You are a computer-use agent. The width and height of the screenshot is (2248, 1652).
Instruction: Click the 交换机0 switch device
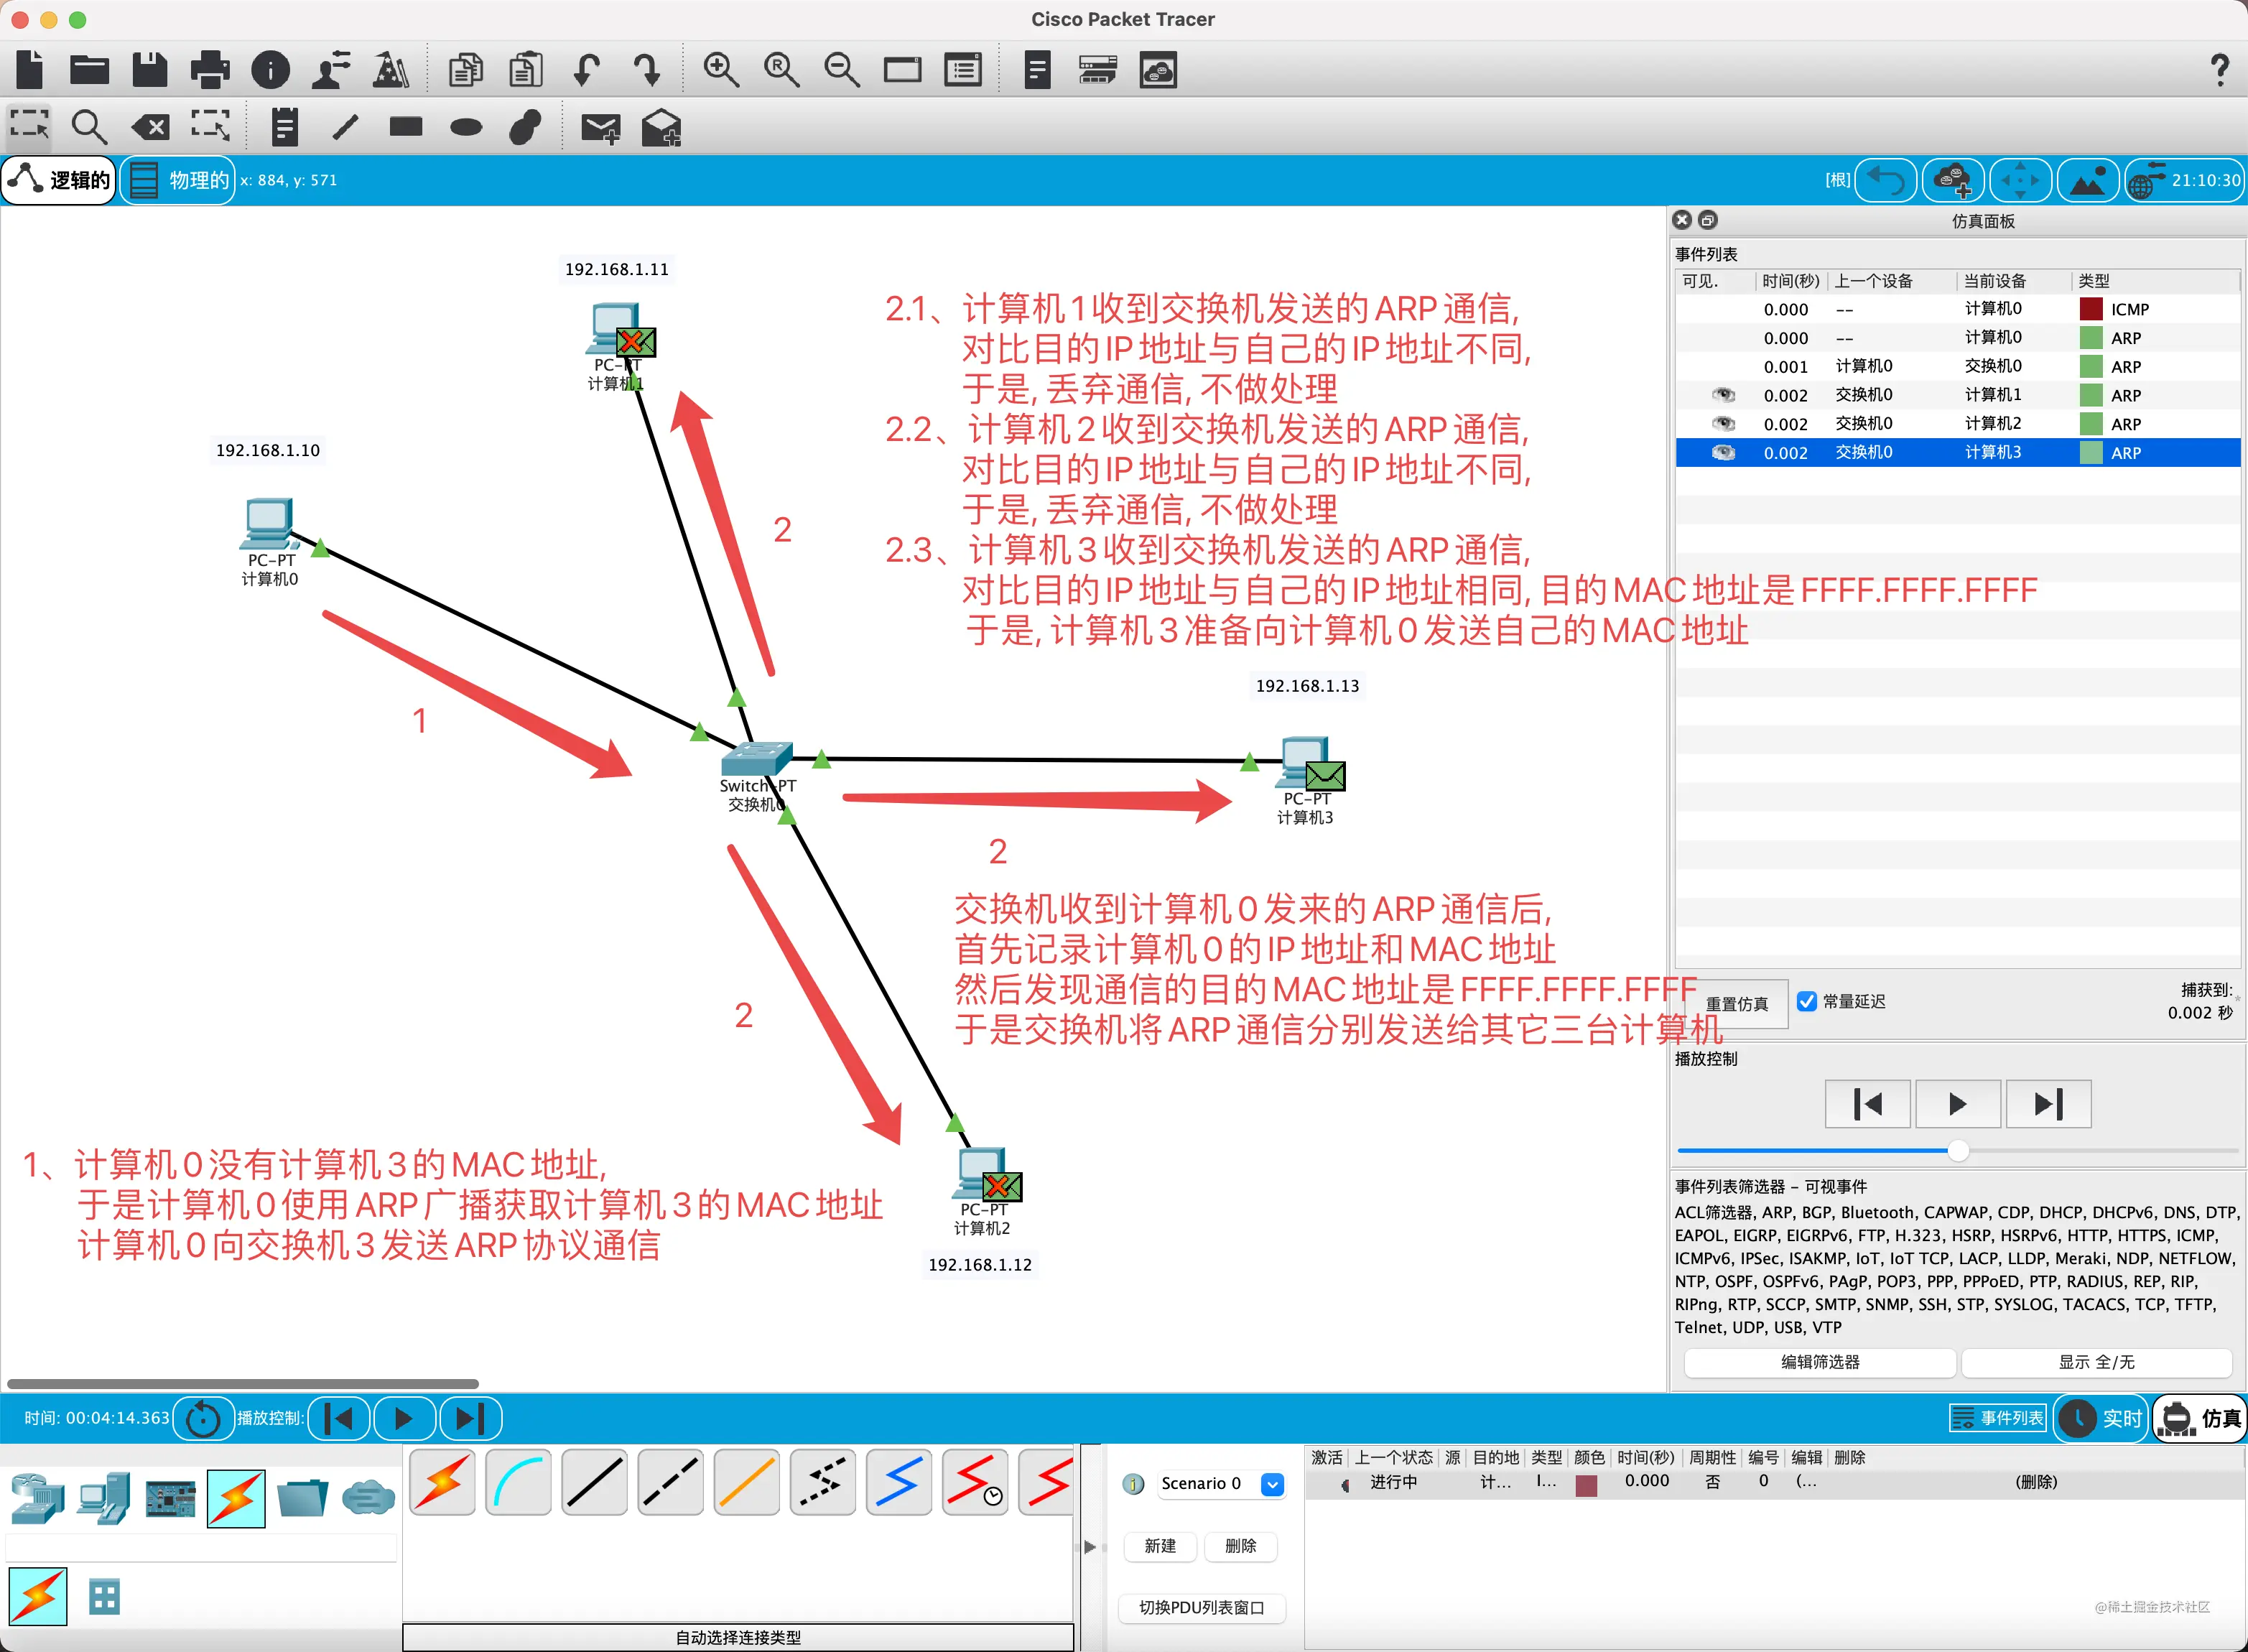click(758, 760)
